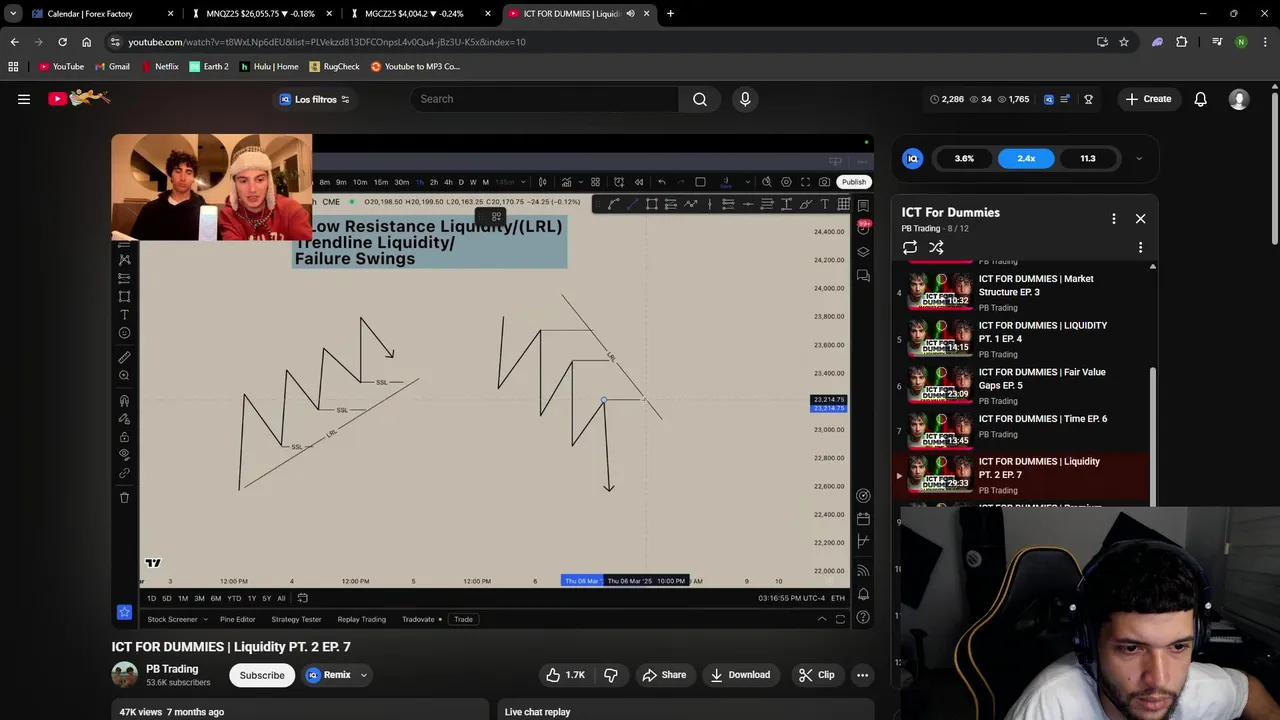Toggle playlist shuffle
Image resolution: width=1280 pixels, height=720 pixels.
[936, 247]
